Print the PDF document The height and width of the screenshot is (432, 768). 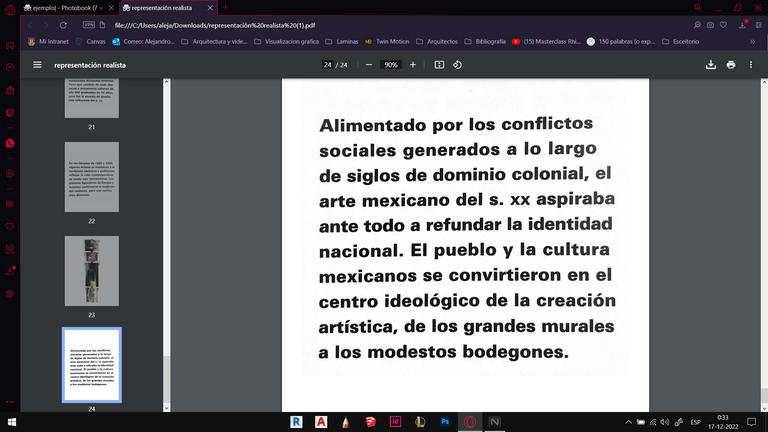click(731, 65)
